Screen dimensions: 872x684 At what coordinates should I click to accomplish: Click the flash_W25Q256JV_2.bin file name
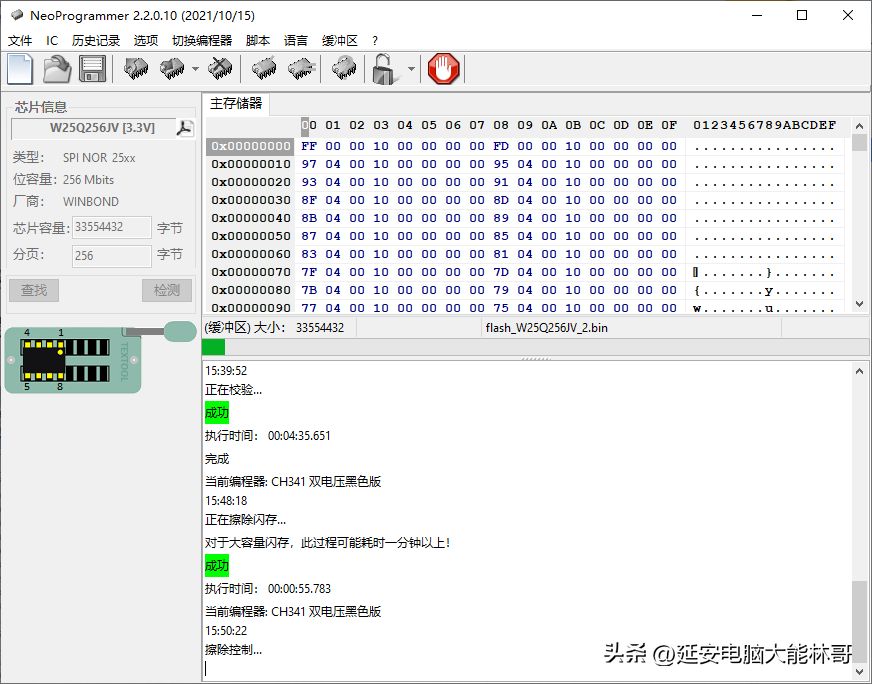[x=546, y=328]
